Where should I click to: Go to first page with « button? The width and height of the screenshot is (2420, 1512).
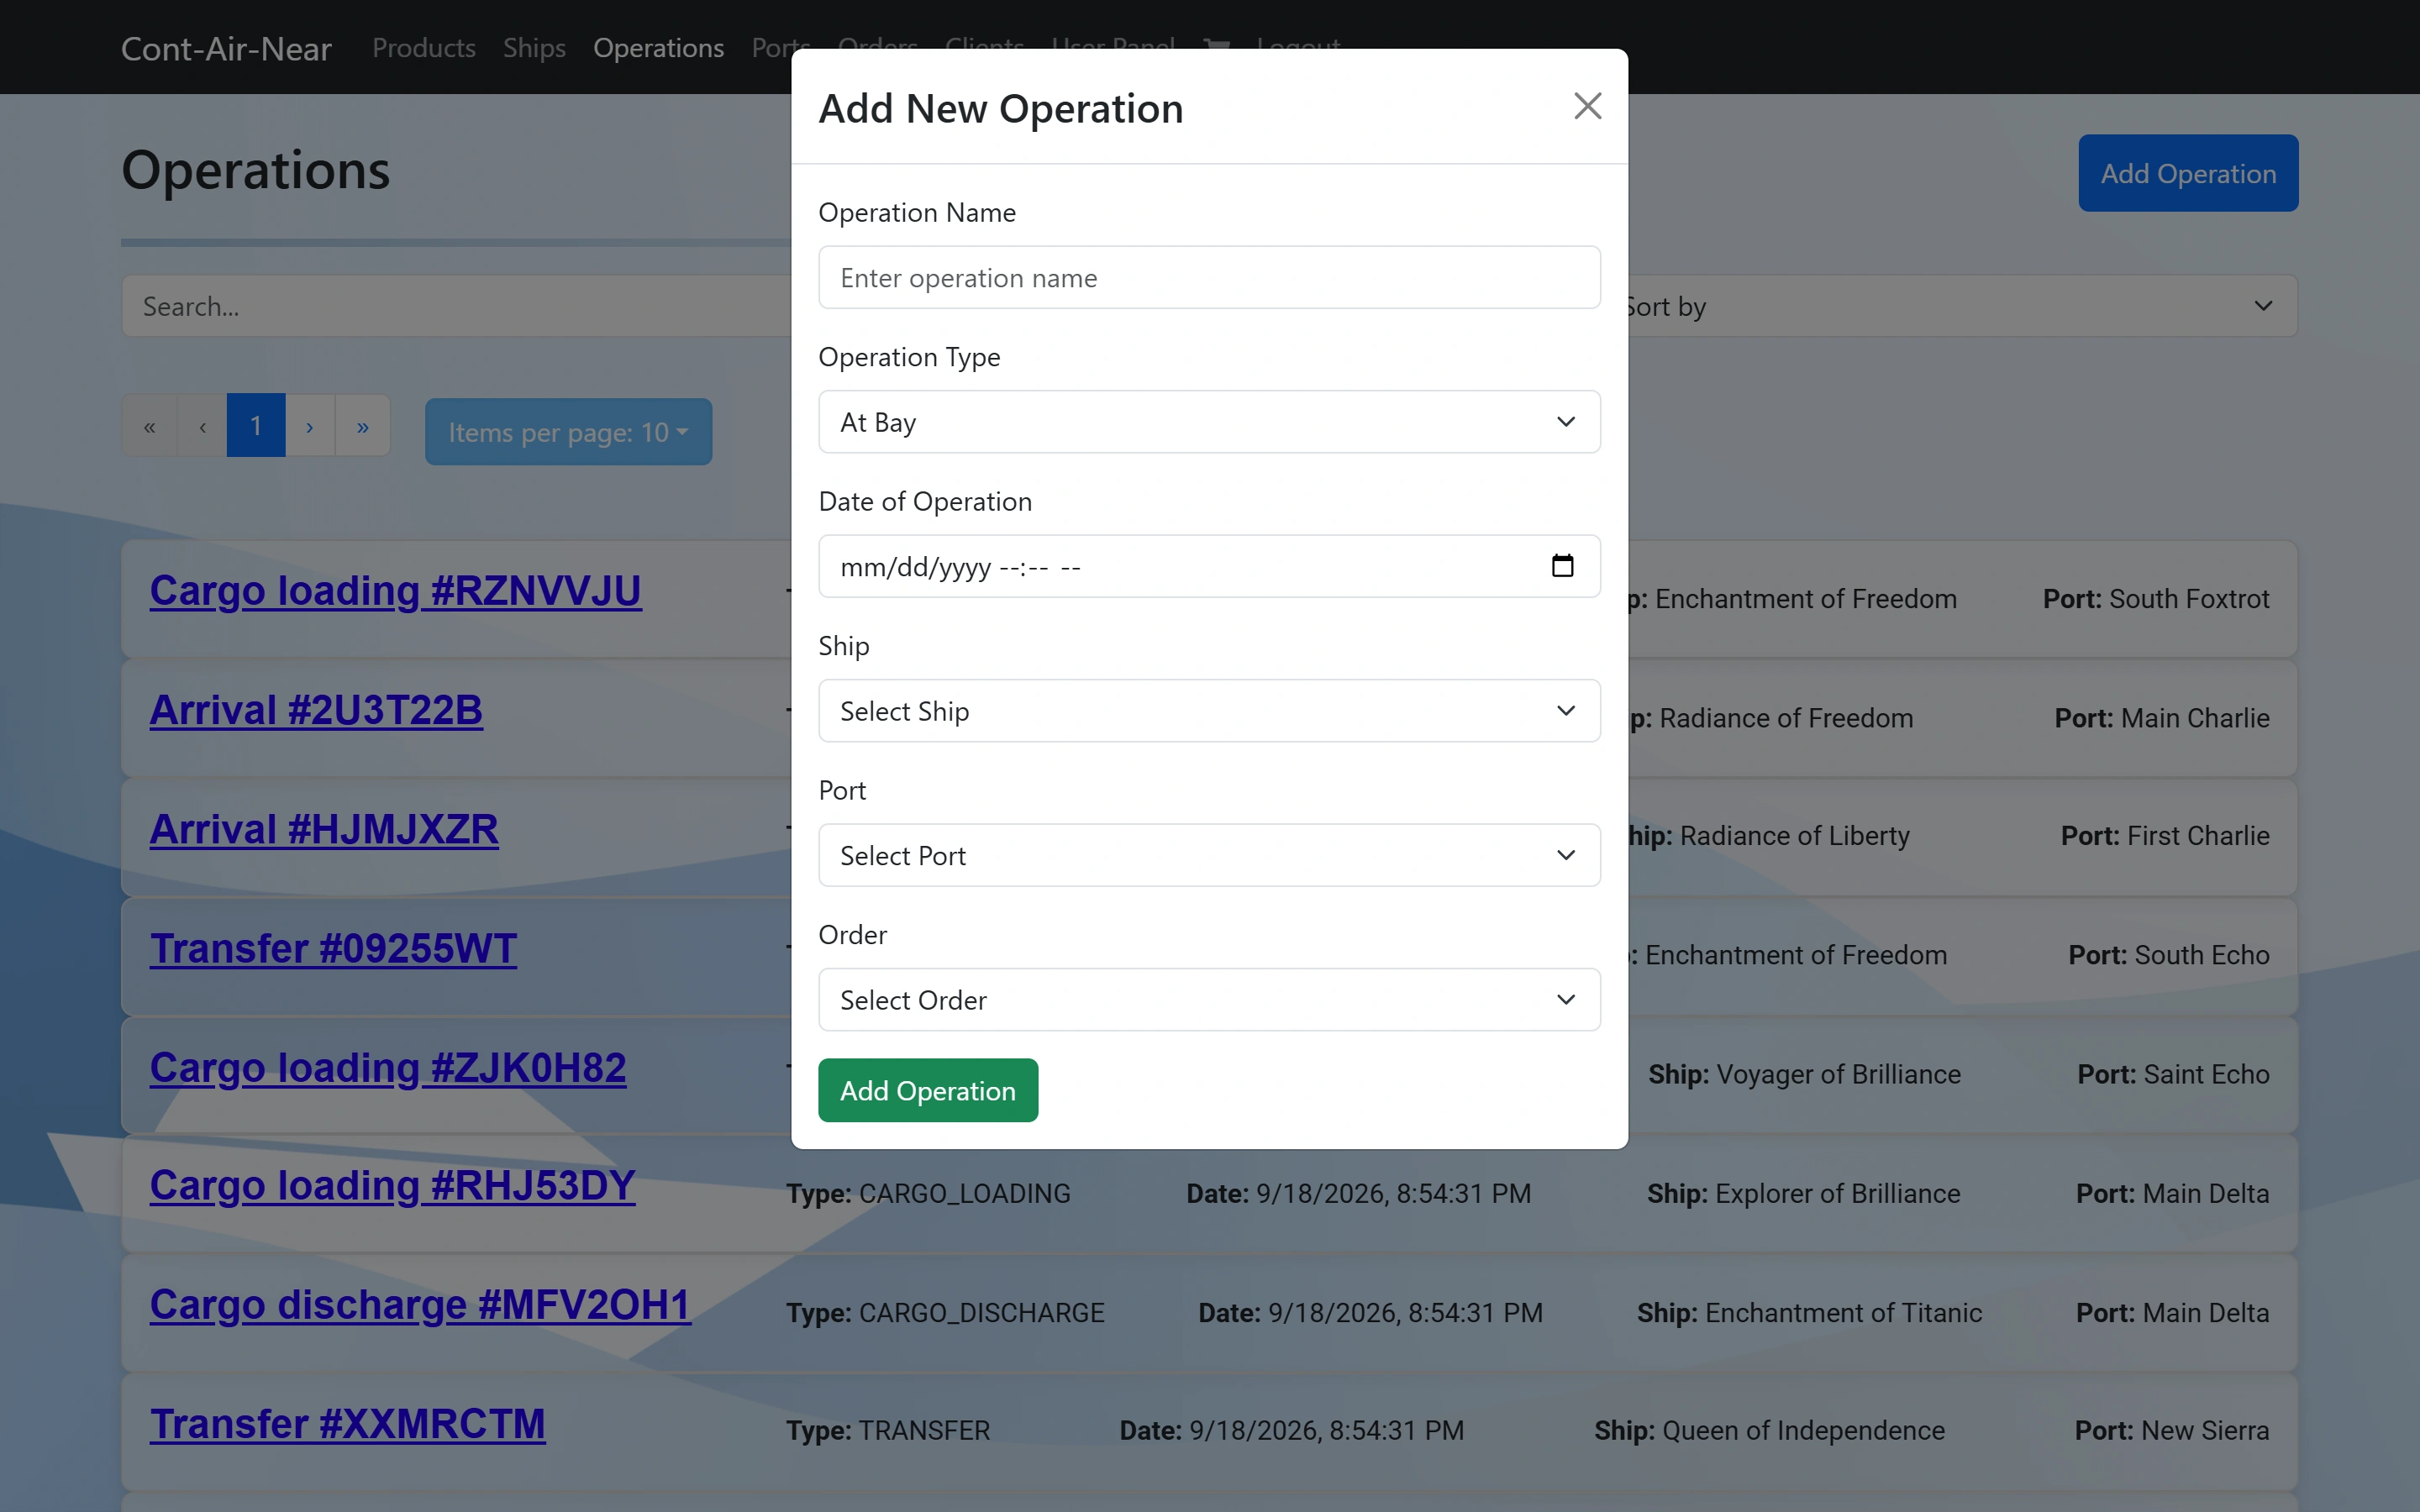coord(150,426)
